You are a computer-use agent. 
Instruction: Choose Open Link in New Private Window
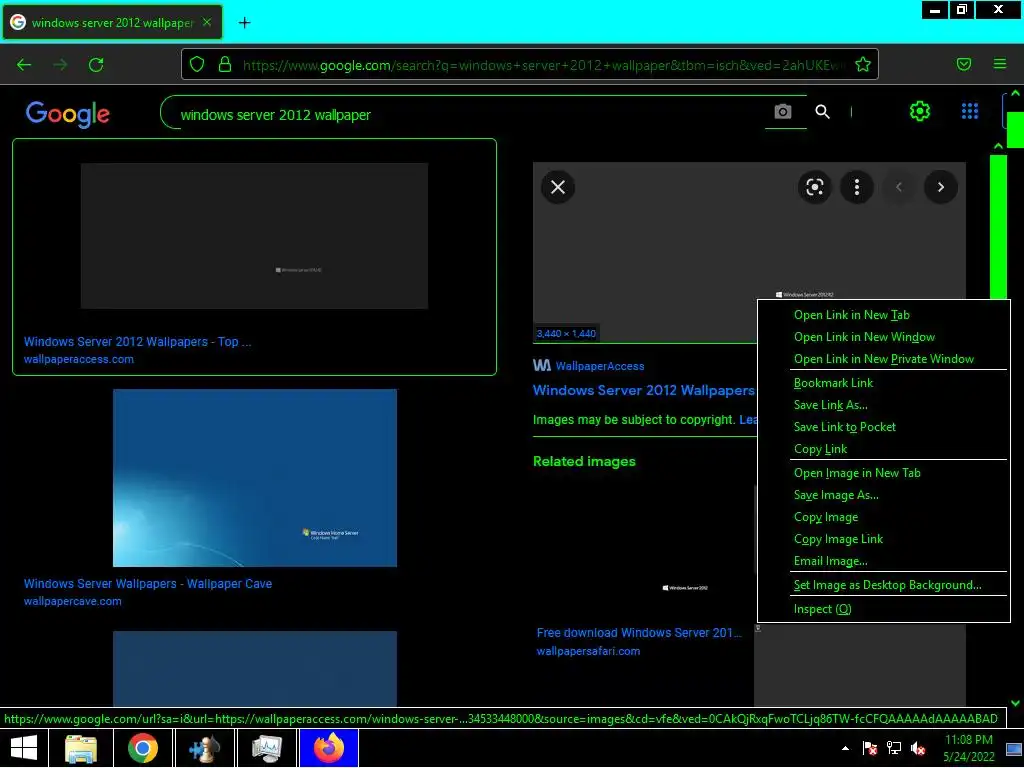[x=884, y=359]
